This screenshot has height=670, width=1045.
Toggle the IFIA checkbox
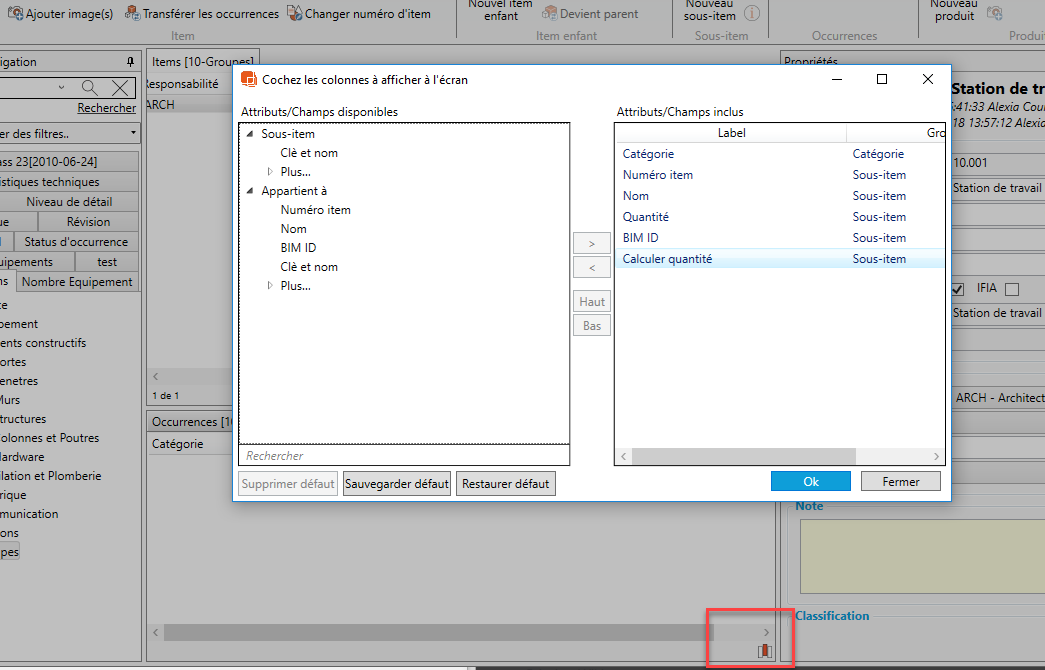(1011, 290)
